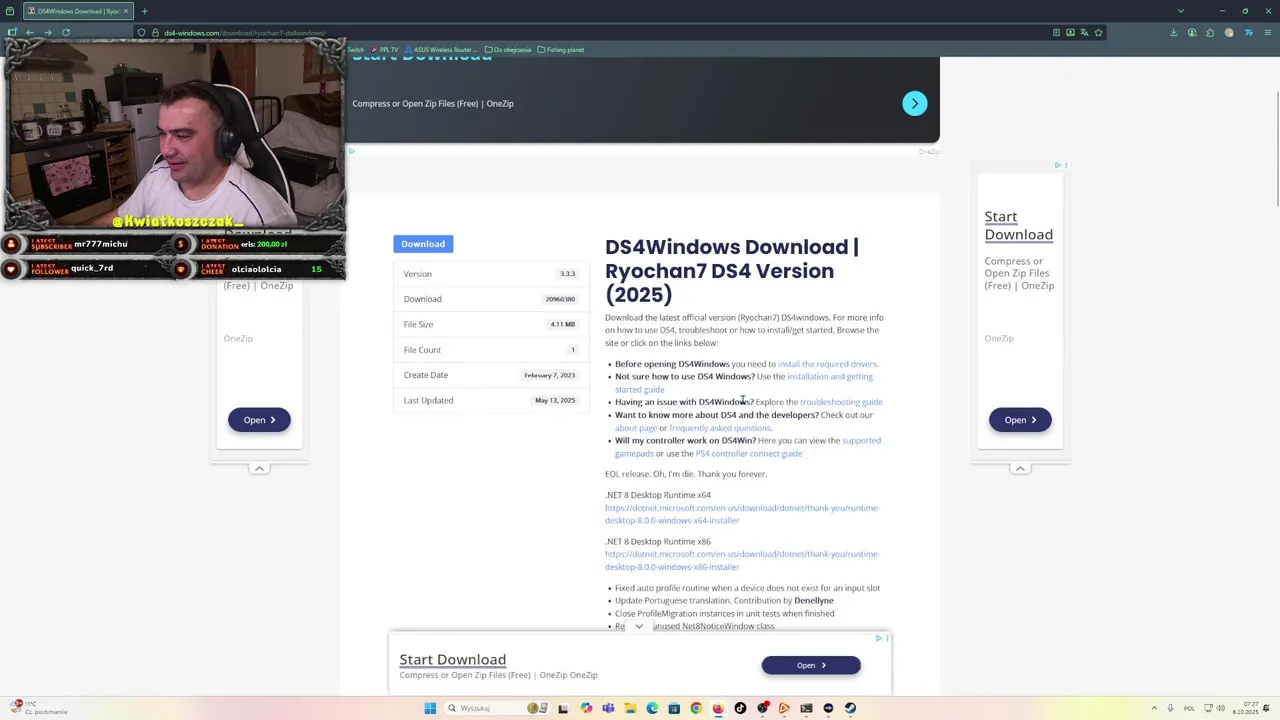Collapse the bottom banner ad chevron
This screenshot has width=1280, height=720.
coord(639,626)
